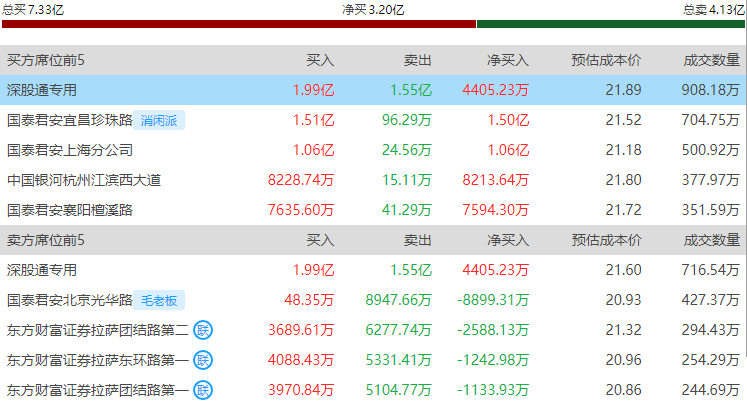Select the green total-sell progress bar

(611, 24)
